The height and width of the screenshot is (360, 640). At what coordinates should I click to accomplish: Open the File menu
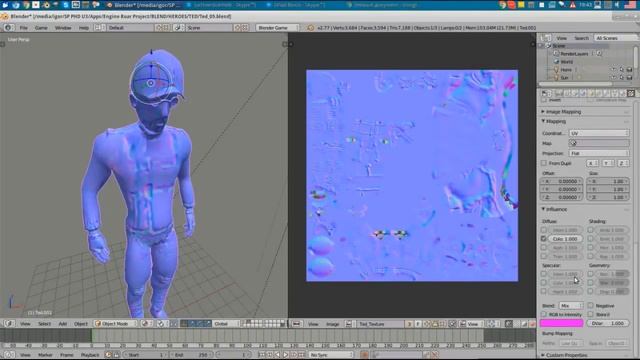24,28
